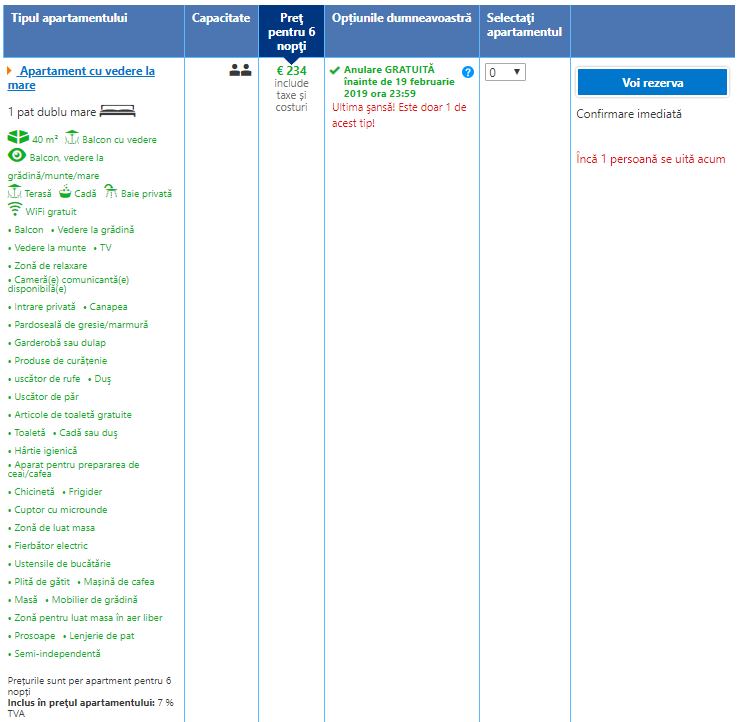
Task: Click the Capacitate column header
Action: click(x=221, y=19)
